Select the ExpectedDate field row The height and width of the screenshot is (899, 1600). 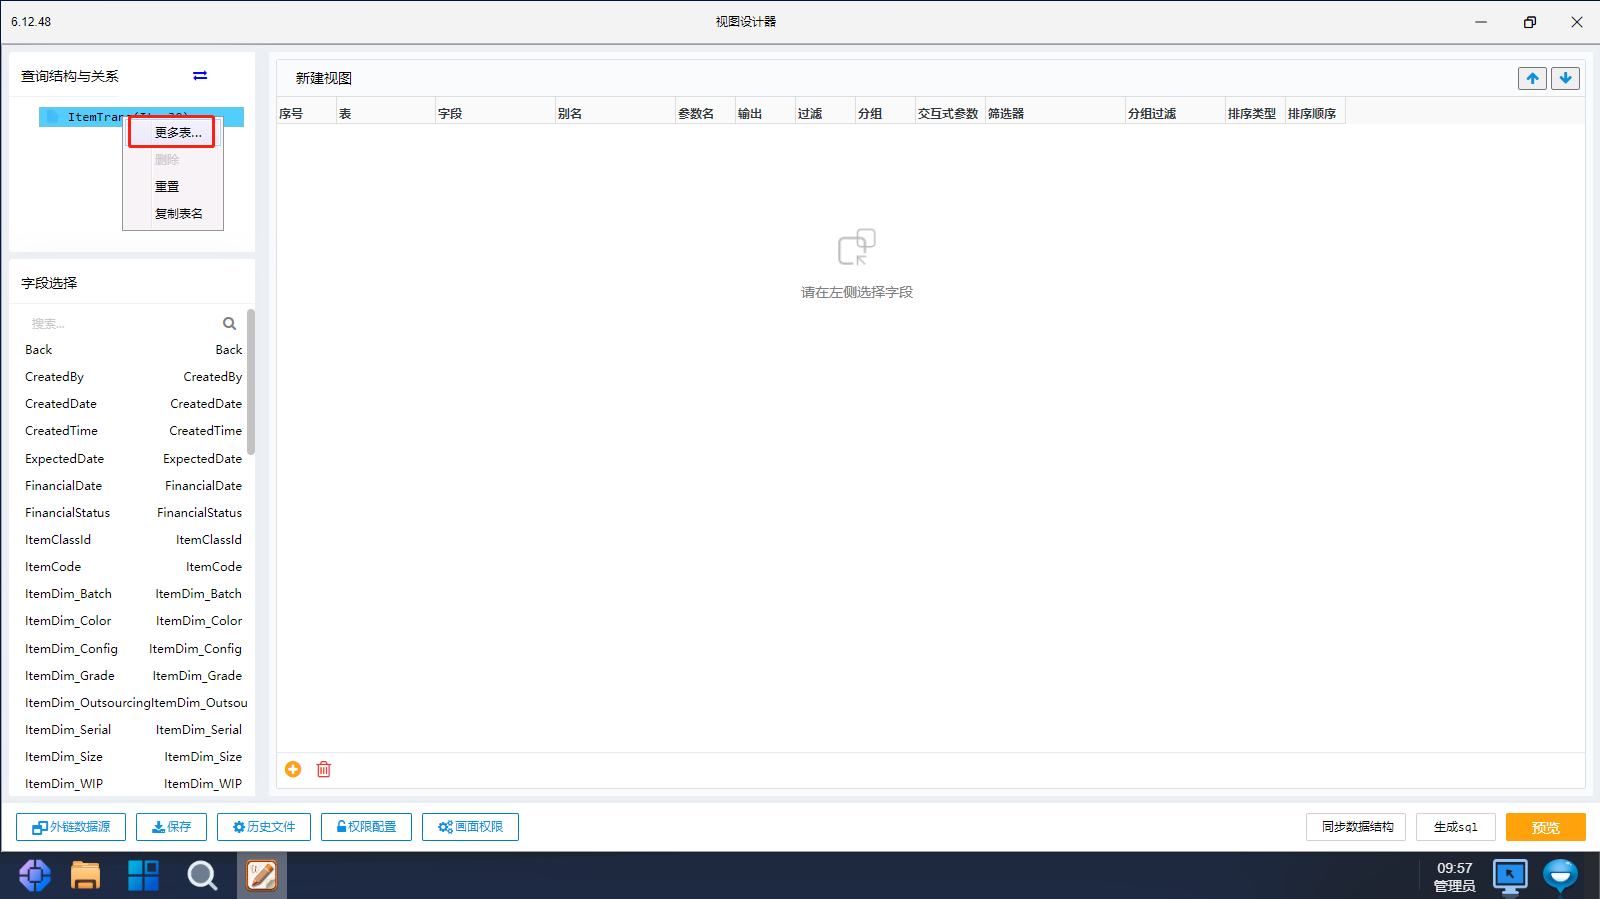(x=133, y=459)
